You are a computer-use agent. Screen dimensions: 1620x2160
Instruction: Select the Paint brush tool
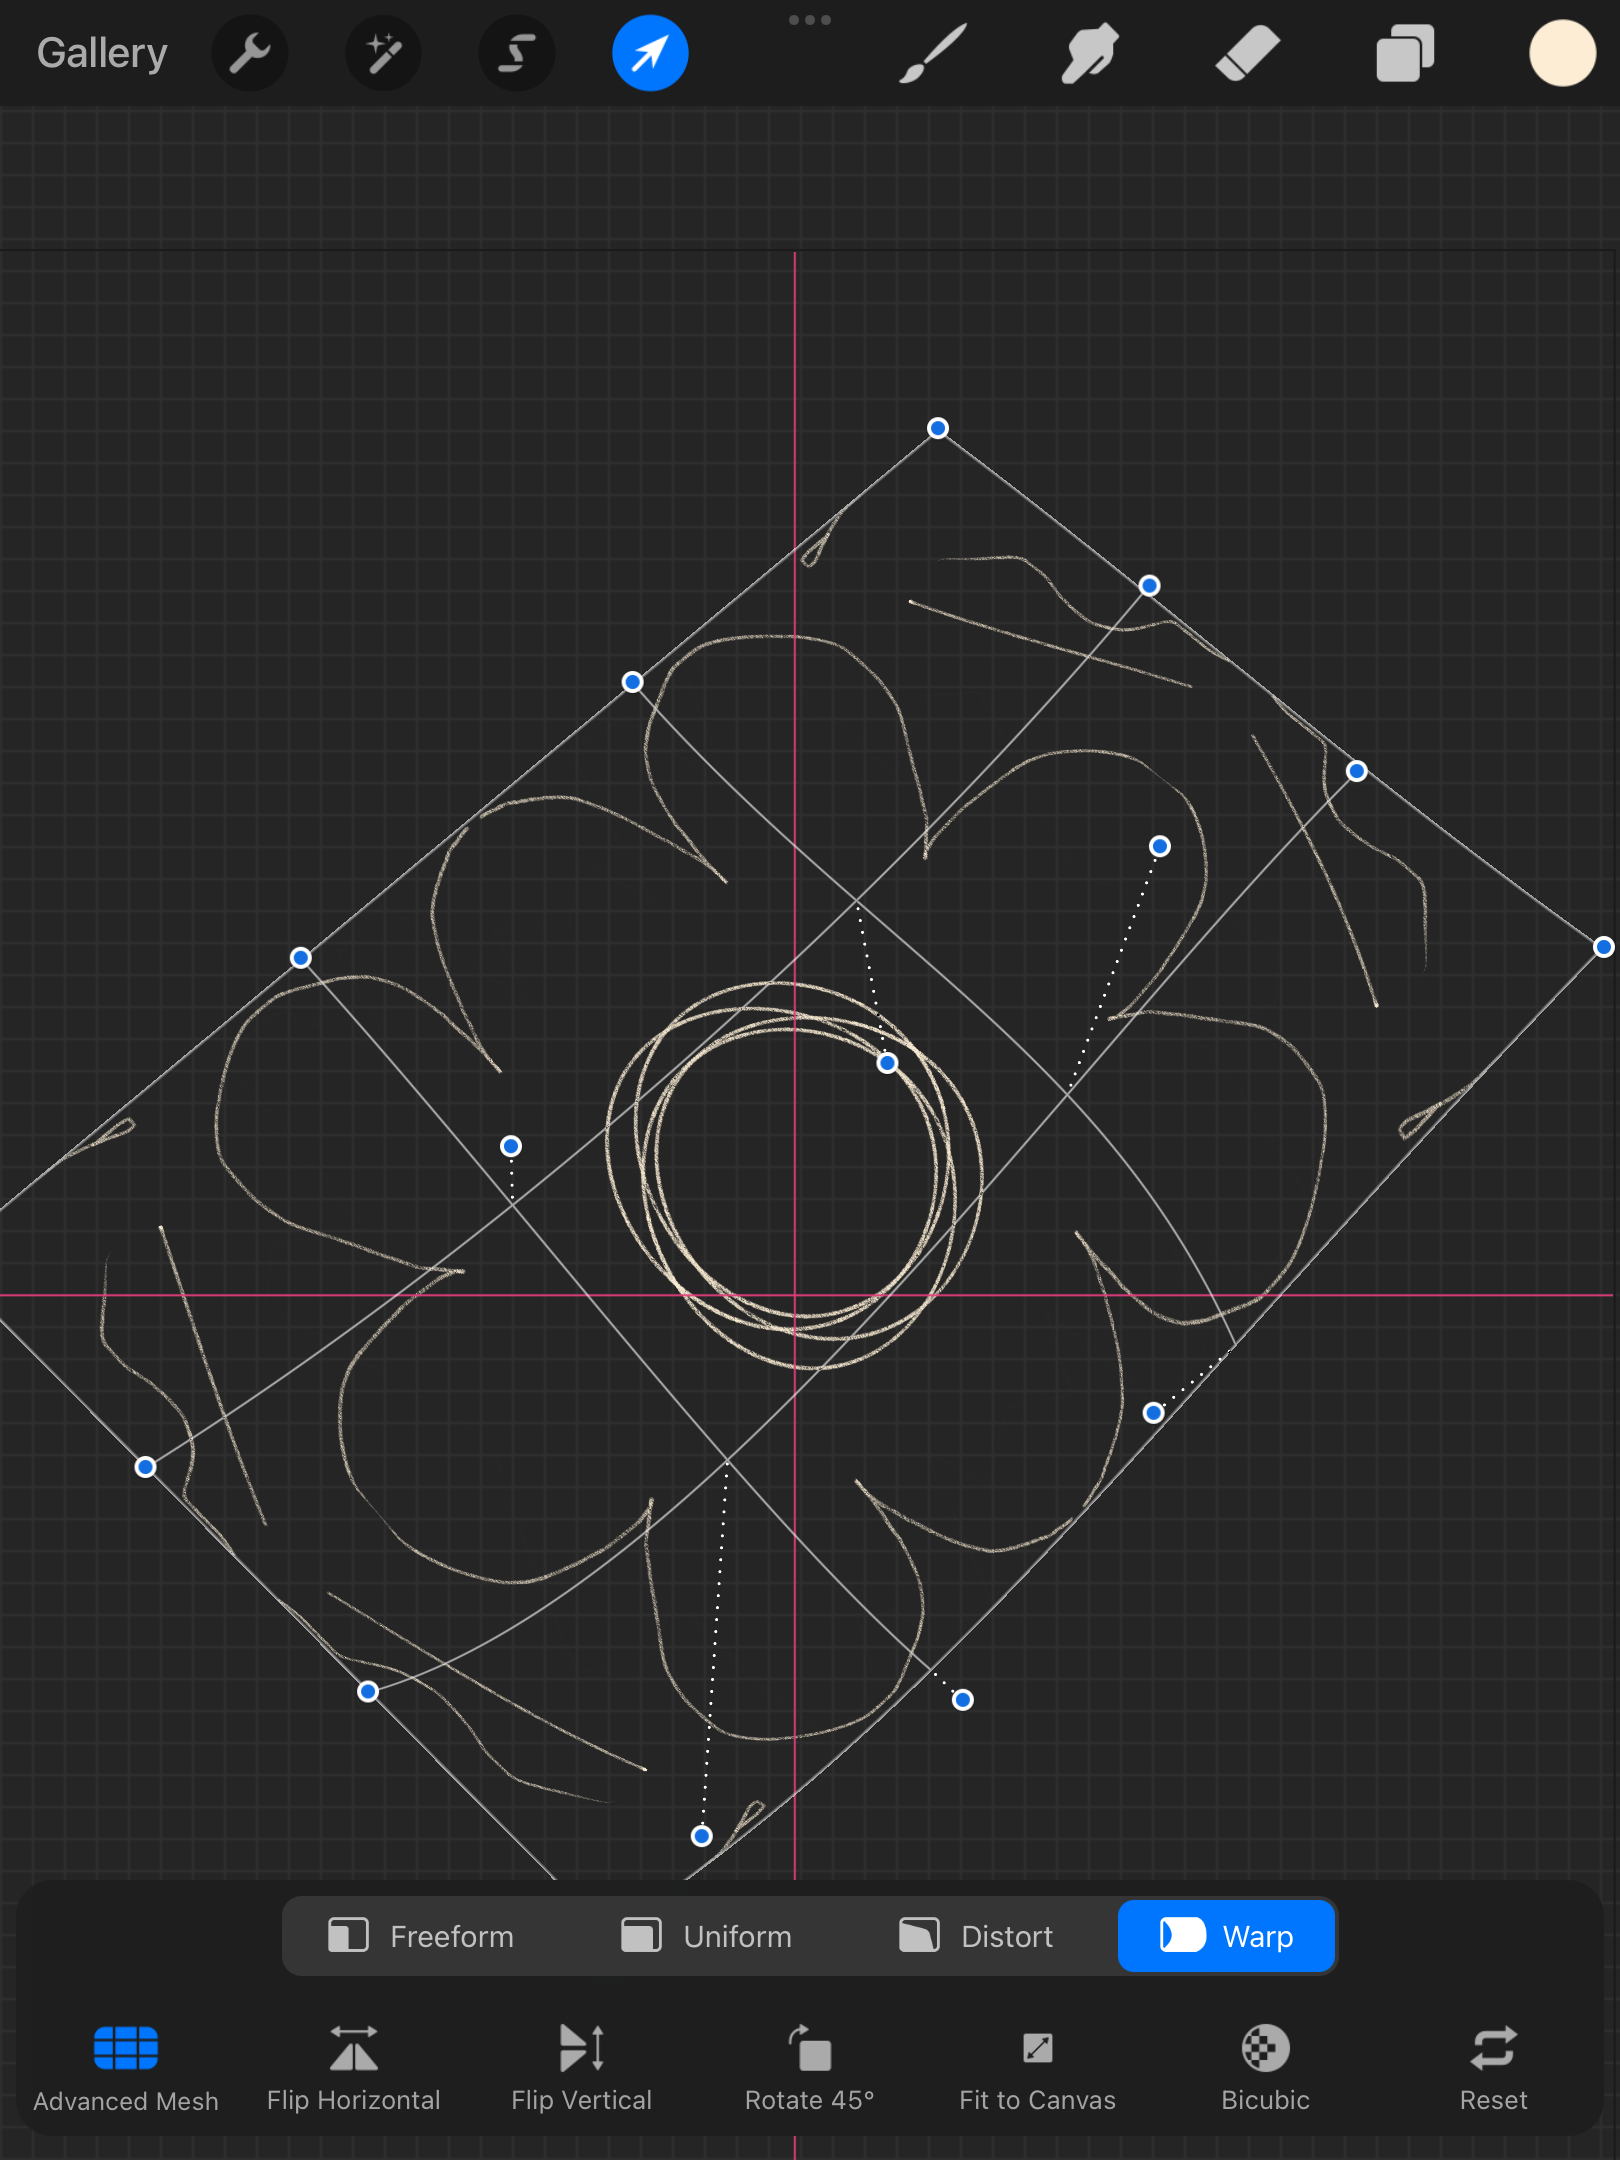(932, 53)
